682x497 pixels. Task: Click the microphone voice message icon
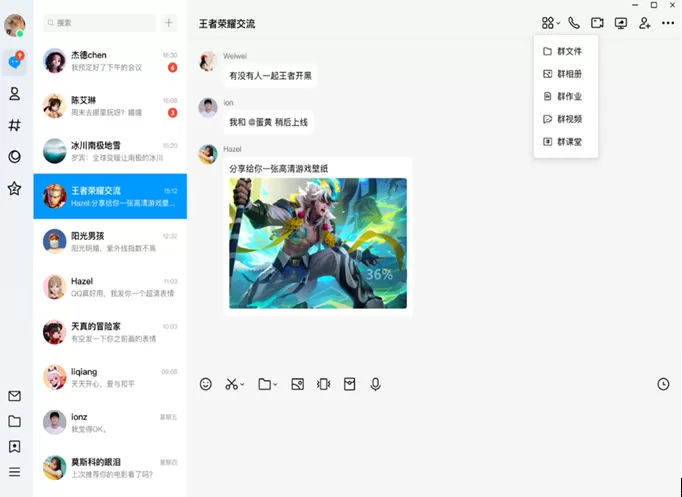[375, 384]
